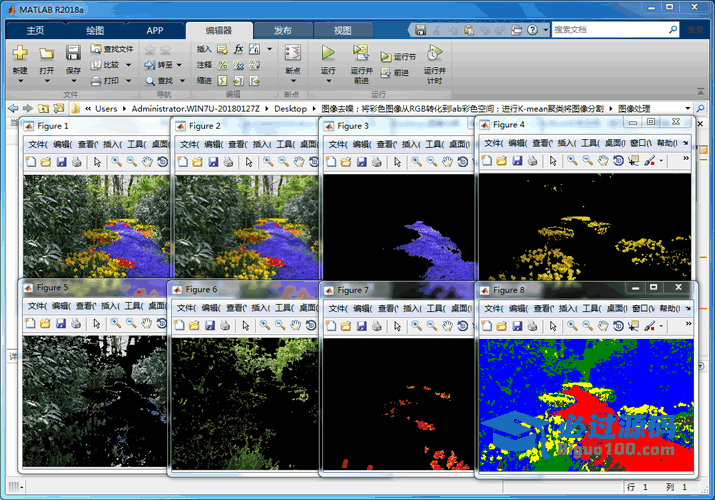Click the Breakpoints (断点) icon

[293, 52]
